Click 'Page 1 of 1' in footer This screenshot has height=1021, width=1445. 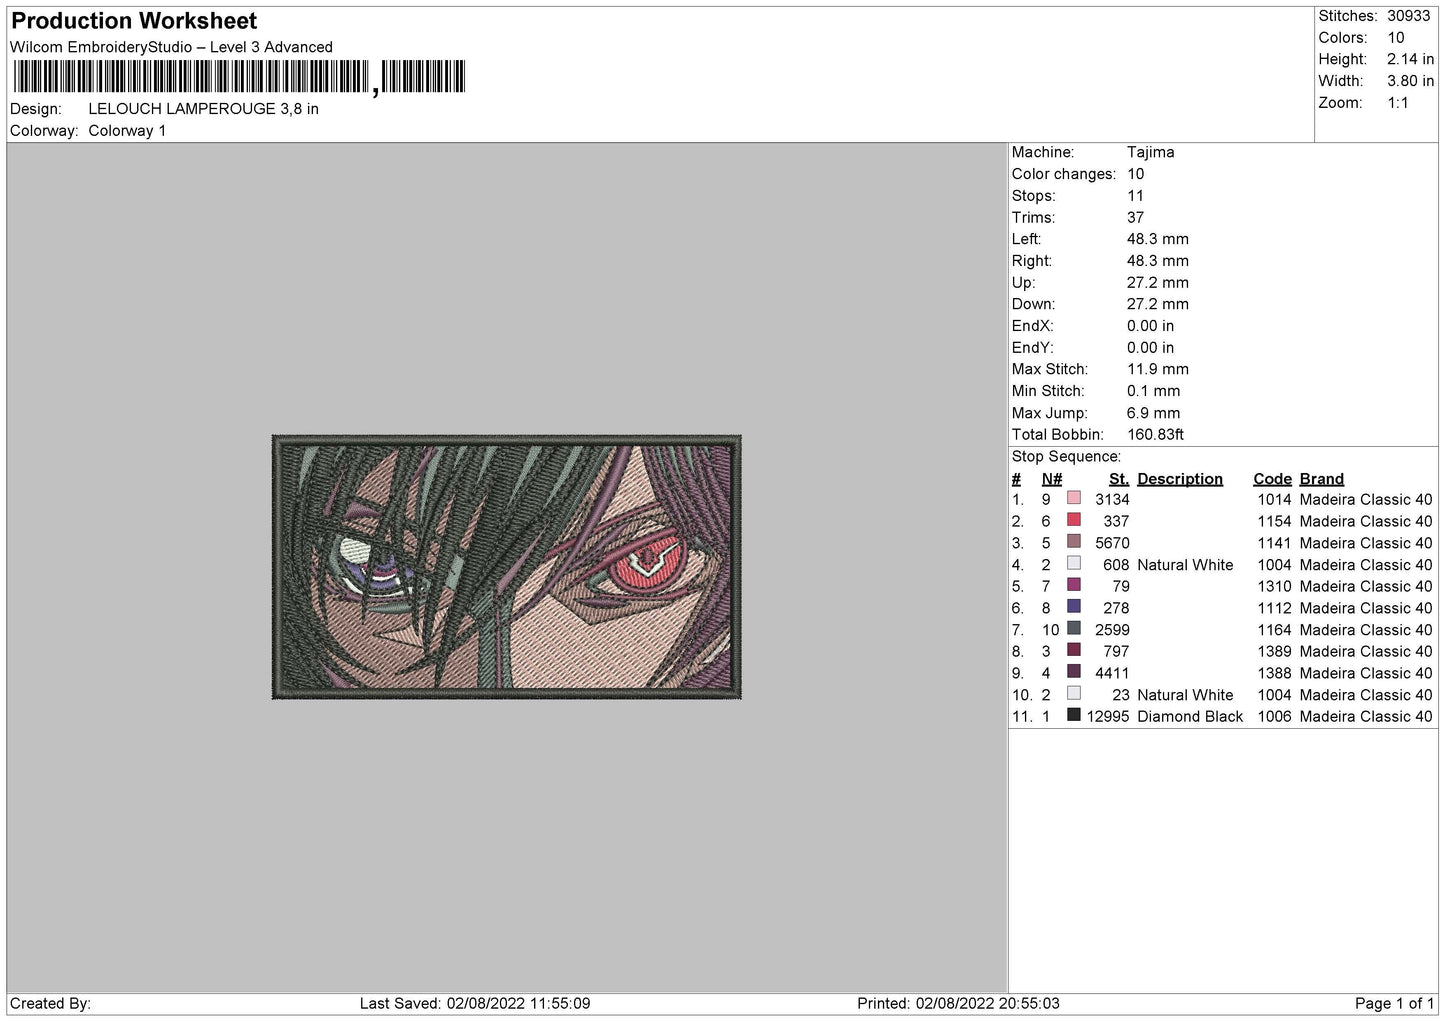1395,1004
